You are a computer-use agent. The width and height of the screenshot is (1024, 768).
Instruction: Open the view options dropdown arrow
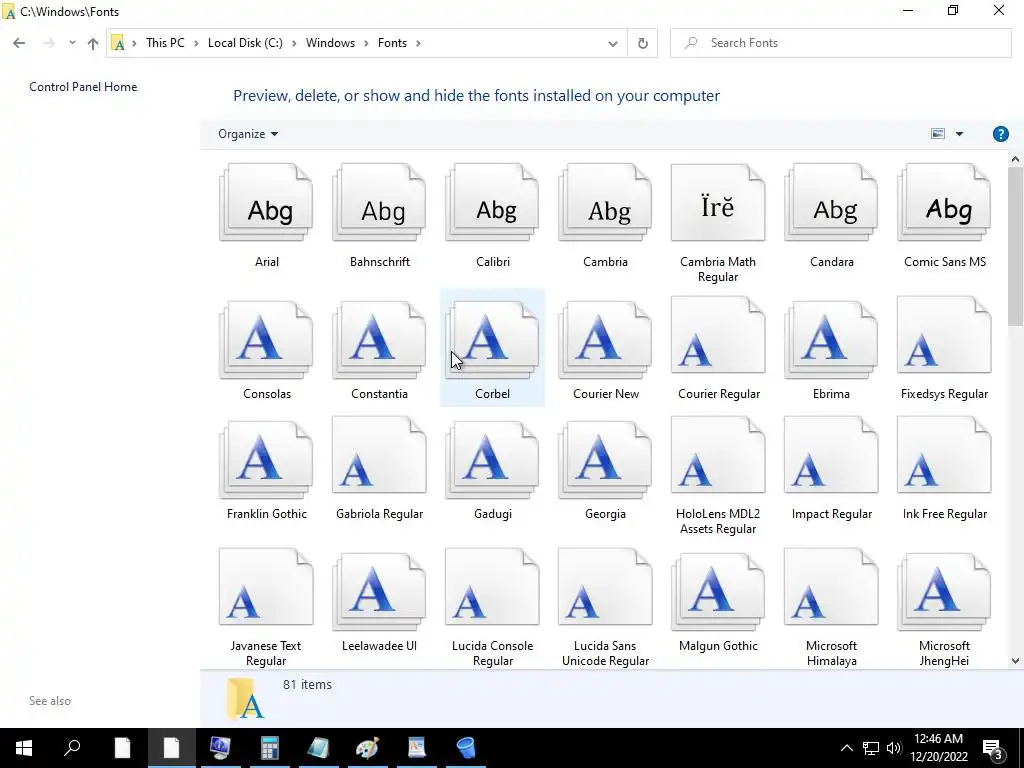pos(959,134)
